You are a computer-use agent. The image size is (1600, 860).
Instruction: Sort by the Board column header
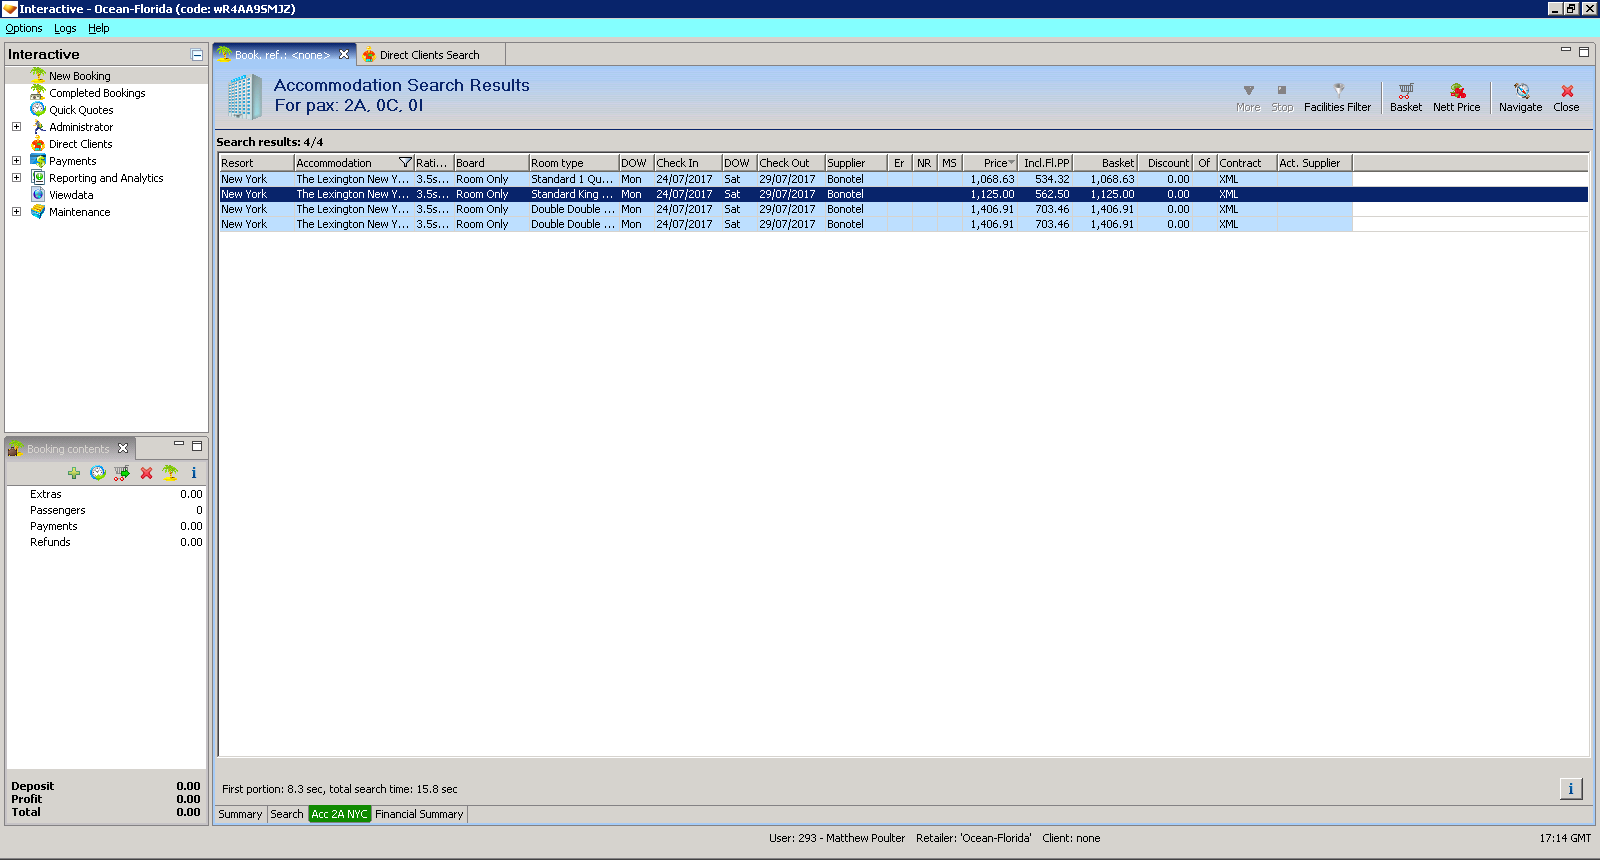point(491,163)
